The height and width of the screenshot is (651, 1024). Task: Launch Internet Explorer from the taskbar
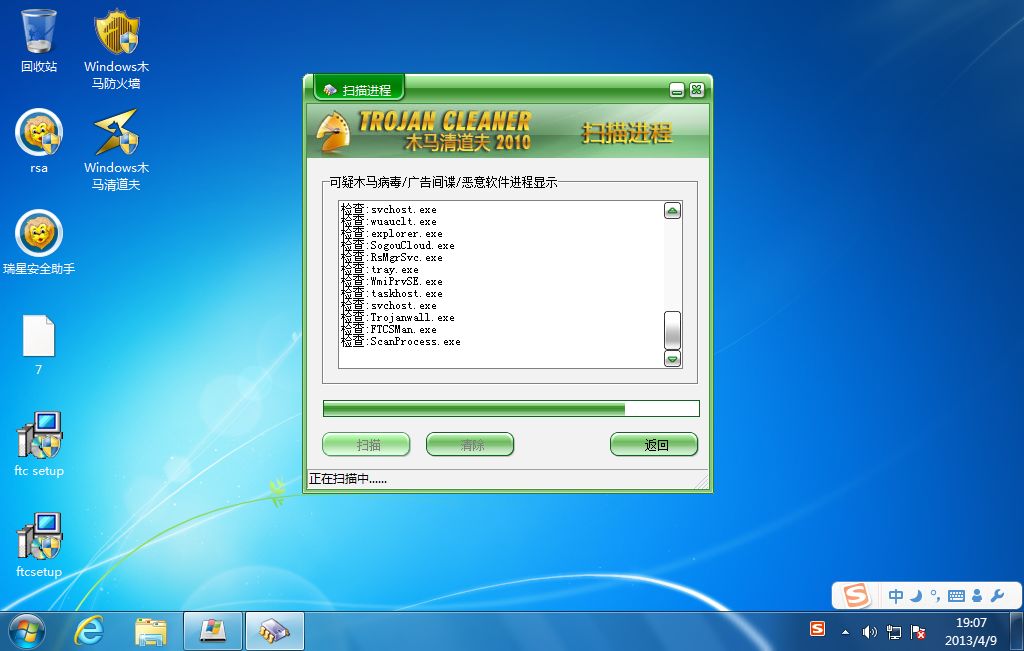(89, 632)
